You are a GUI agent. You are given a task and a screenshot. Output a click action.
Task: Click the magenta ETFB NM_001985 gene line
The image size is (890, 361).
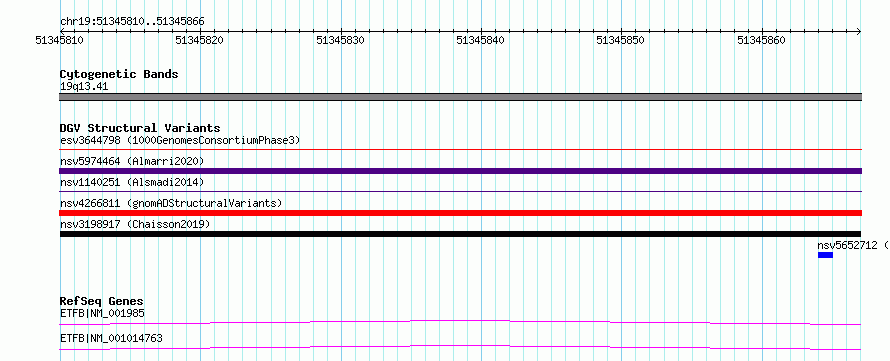[x=460, y=322]
